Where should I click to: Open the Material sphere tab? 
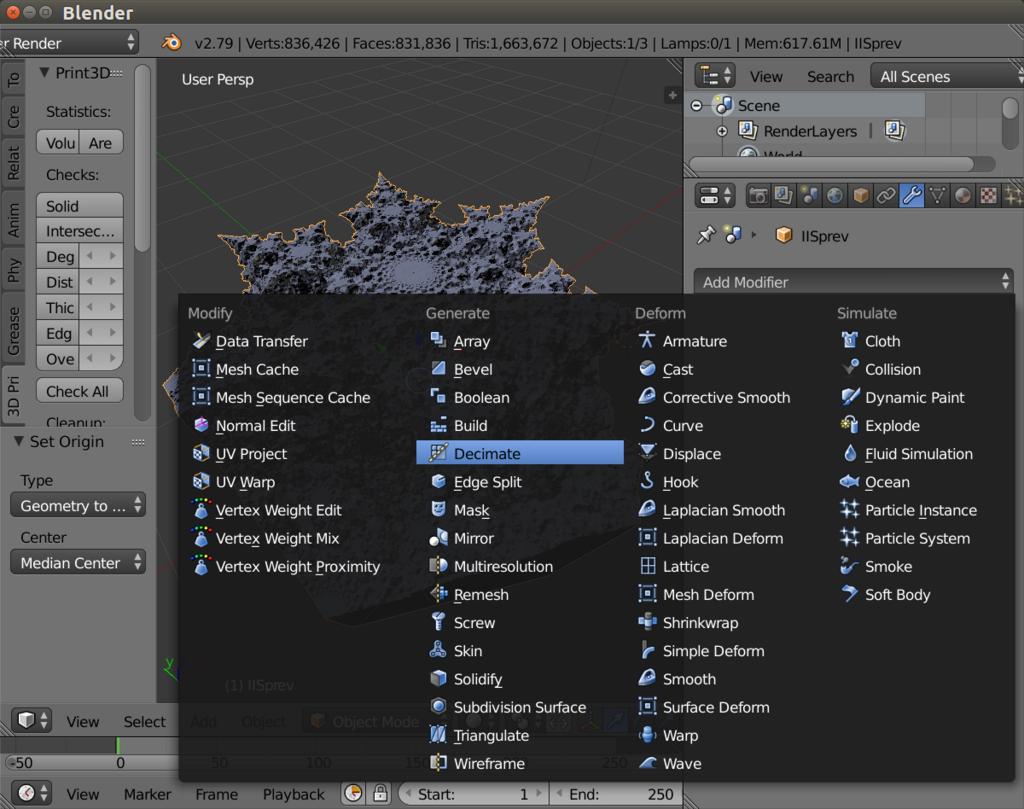963,195
